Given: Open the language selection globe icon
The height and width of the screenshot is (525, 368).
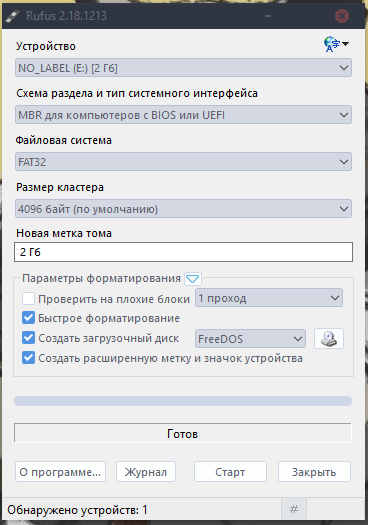Looking at the screenshot, I should 336,44.
